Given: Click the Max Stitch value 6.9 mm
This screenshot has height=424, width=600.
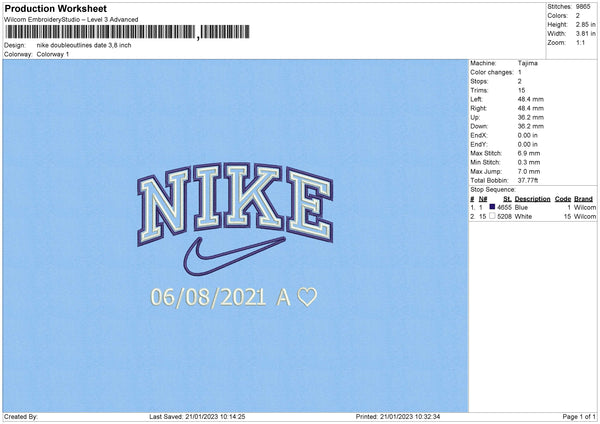Looking at the screenshot, I should pos(529,153).
